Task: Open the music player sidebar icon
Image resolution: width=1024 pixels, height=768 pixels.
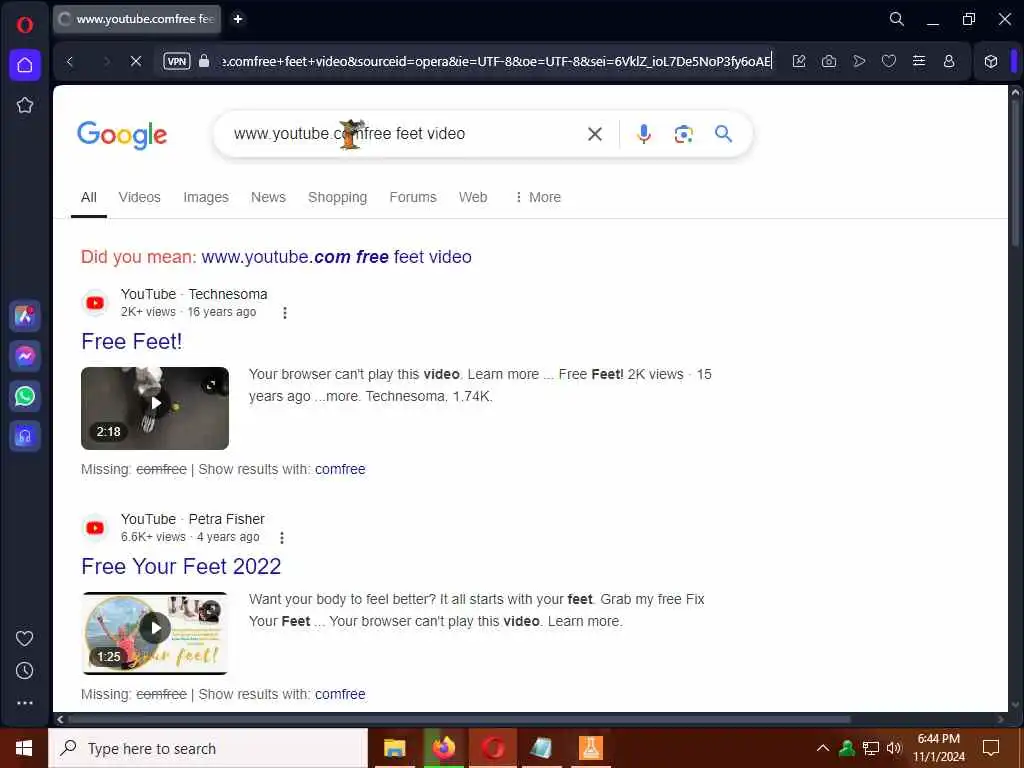Action: (x=25, y=436)
